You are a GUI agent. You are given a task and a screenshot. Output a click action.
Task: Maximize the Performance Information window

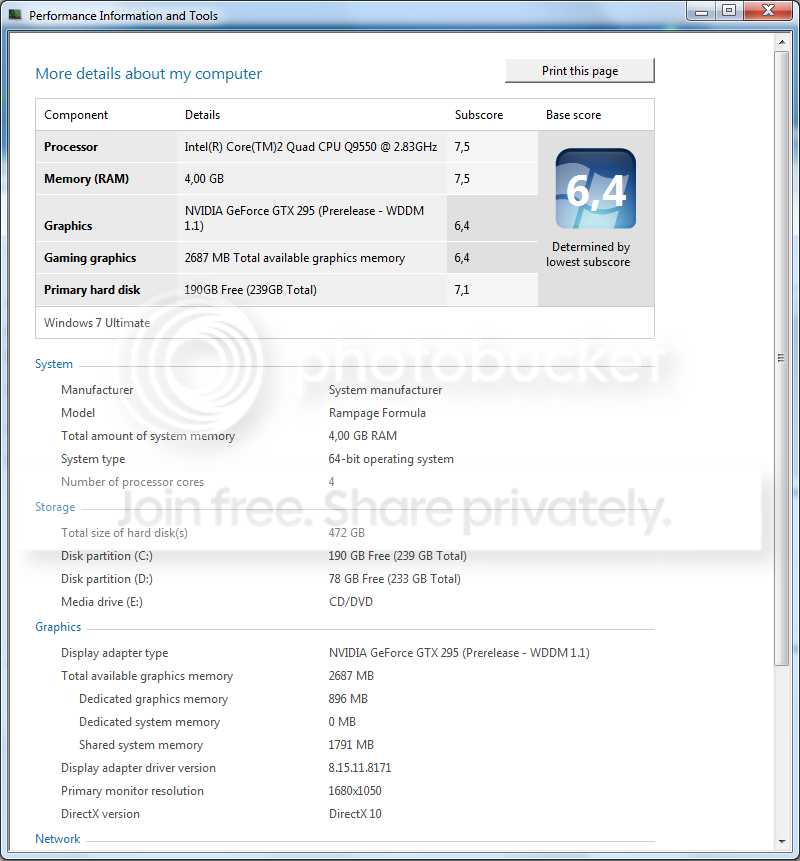(x=729, y=11)
